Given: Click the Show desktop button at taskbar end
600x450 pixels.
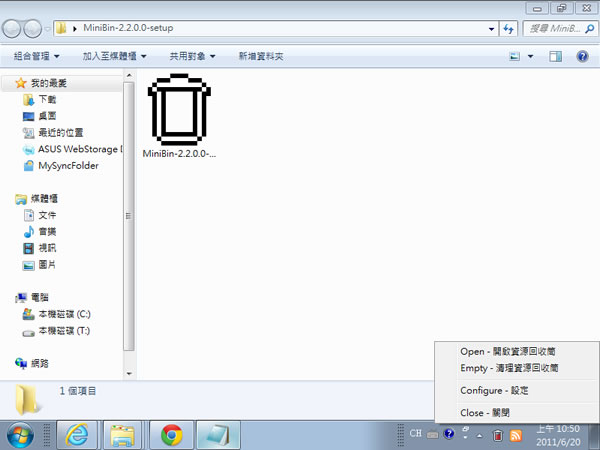Looking at the screenshot, I should 594,435.
